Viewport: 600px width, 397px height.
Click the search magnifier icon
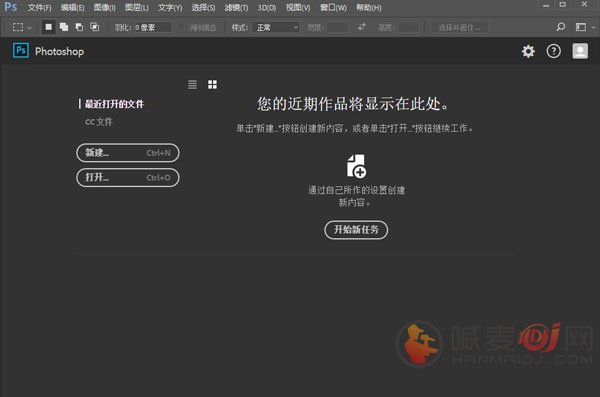561,27
